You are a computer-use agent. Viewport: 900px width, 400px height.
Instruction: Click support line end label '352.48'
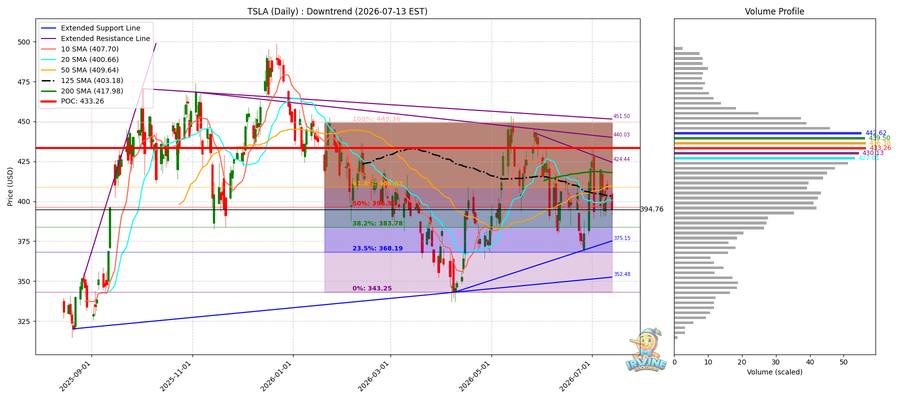tap(622, 274)
